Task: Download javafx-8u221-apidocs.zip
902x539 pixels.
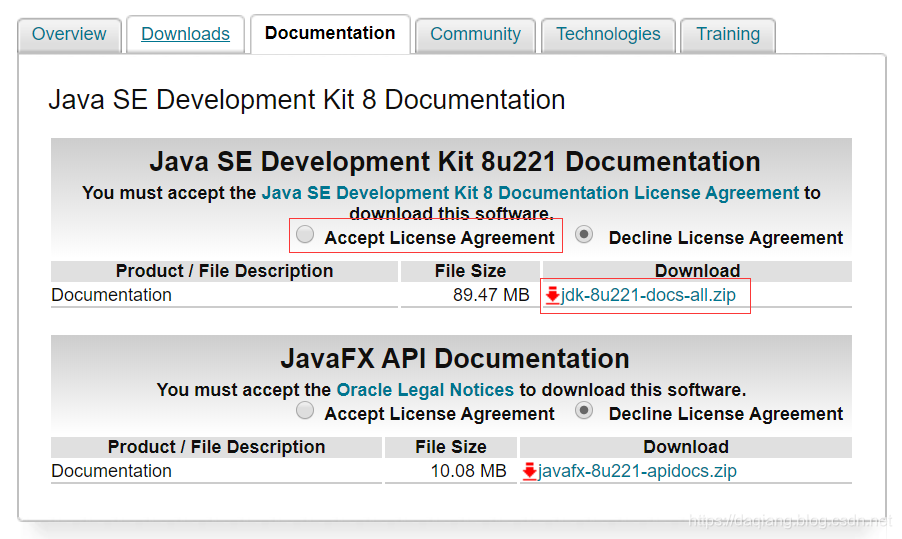Action: (637, 471)
